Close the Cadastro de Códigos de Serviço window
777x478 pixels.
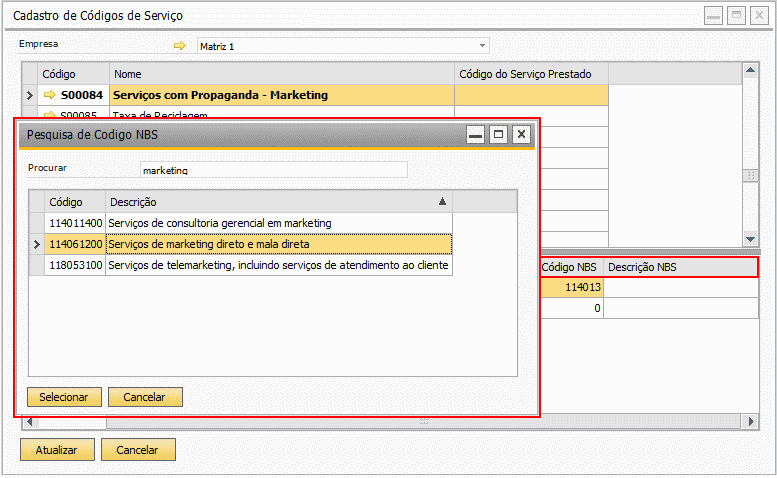coord(759,16)
